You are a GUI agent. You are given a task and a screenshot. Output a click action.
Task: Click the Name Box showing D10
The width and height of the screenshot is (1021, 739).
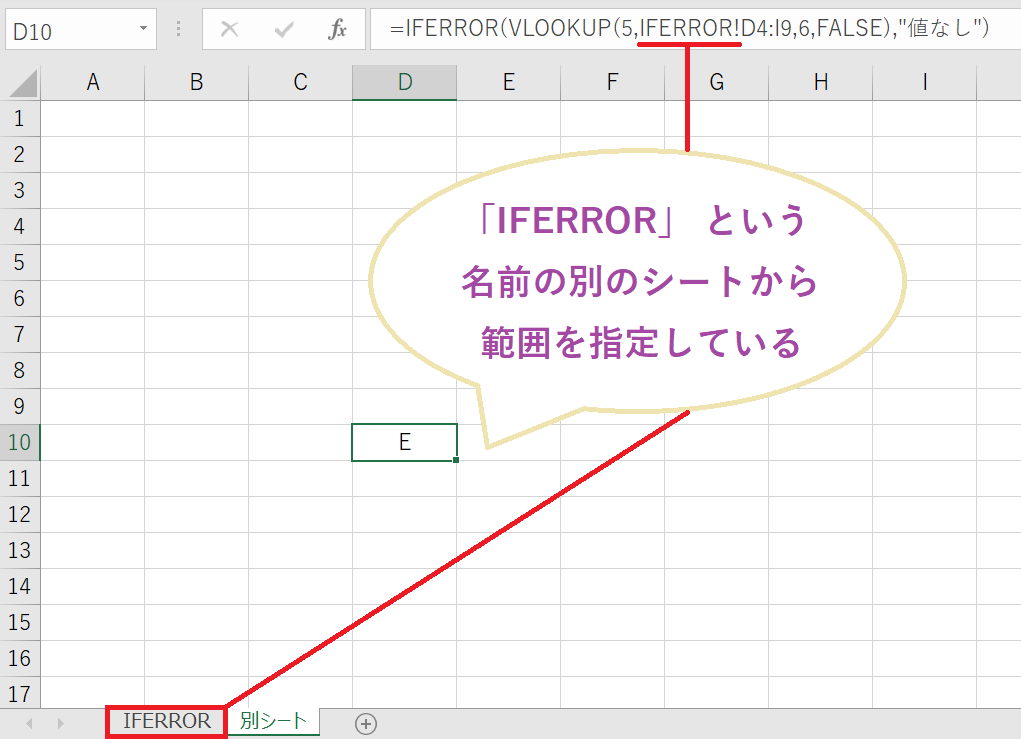pyautogui.click(x=70, y=29)
